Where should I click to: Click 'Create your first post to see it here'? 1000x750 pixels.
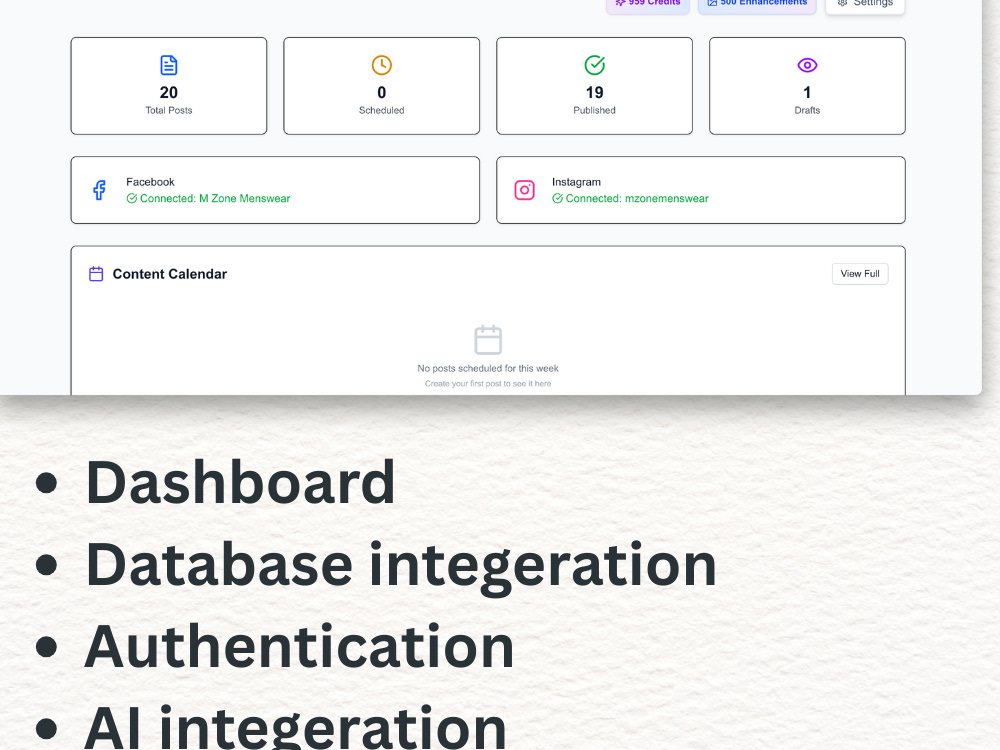click(x=488, y=384)
